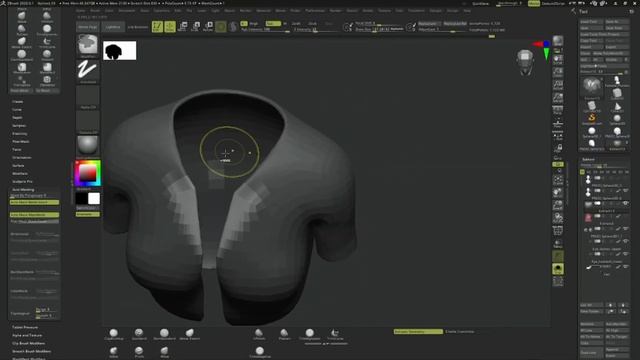640x360 pixels.
Task: Select the white main color swatch
Action: 94,199
